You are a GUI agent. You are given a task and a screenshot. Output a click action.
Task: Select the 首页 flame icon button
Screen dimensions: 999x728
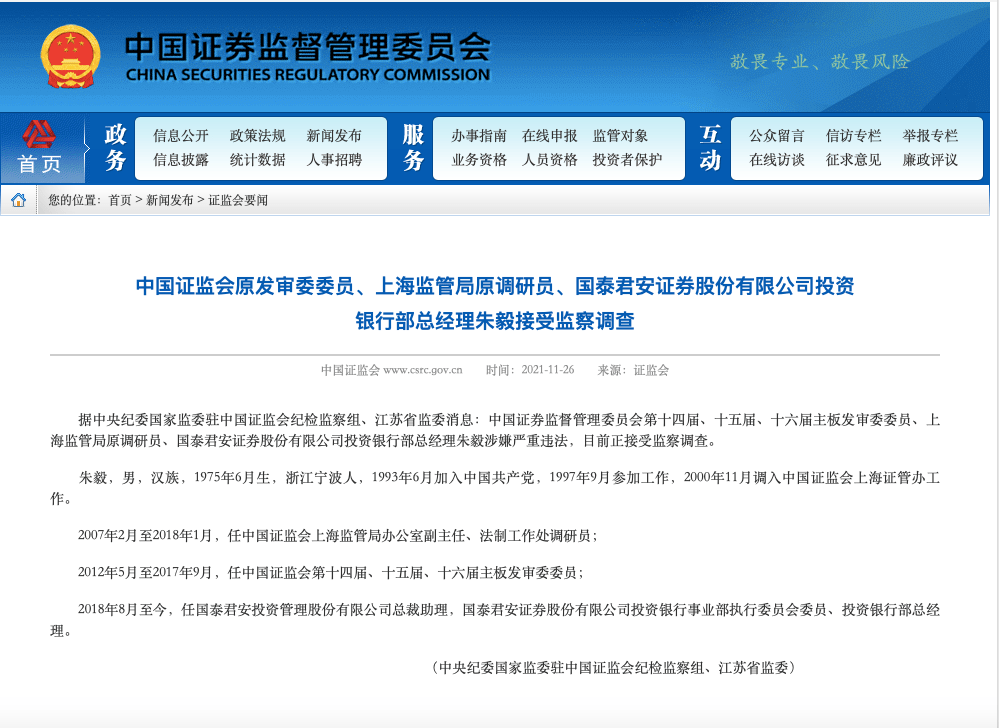tap(39, 132)
